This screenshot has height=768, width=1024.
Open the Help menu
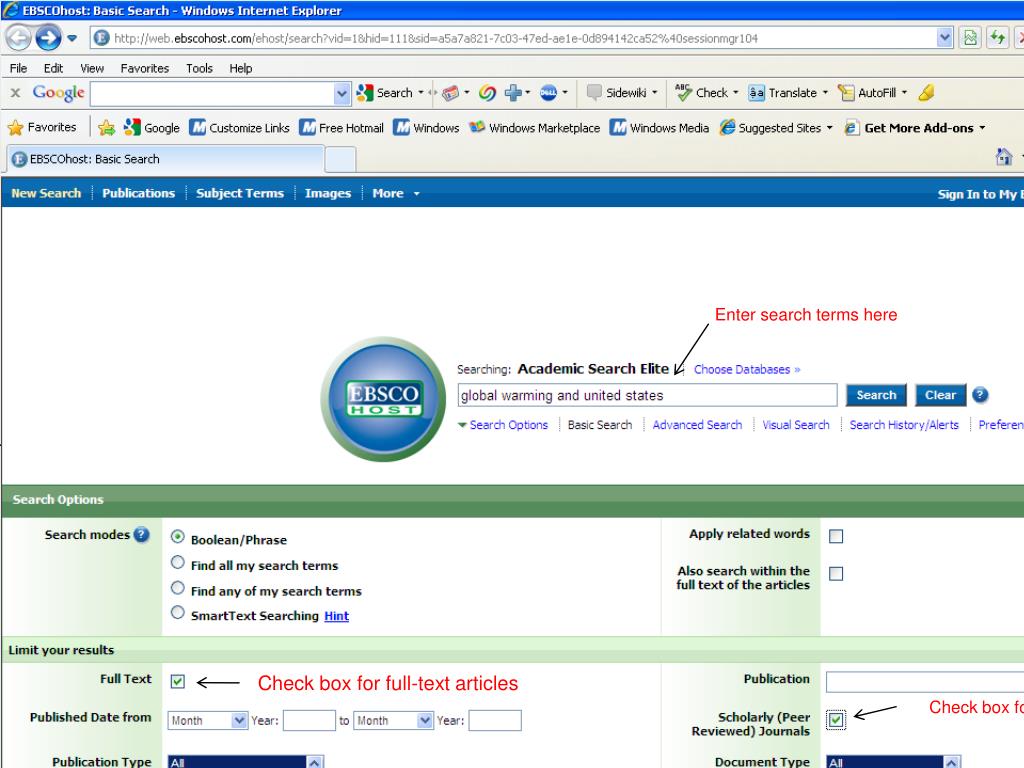point(240,68)
